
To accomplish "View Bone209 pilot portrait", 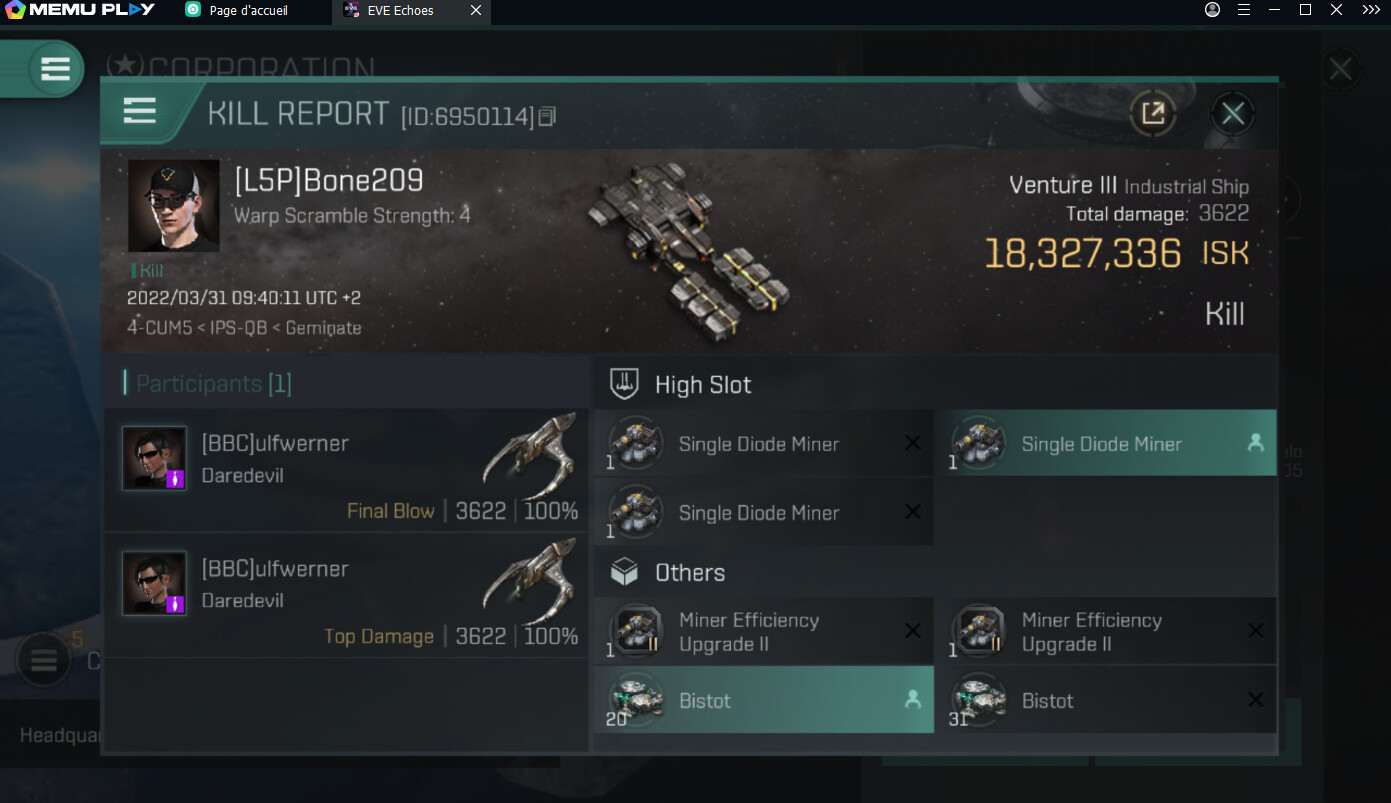I will pyautogui.click(x=173, y=205).
